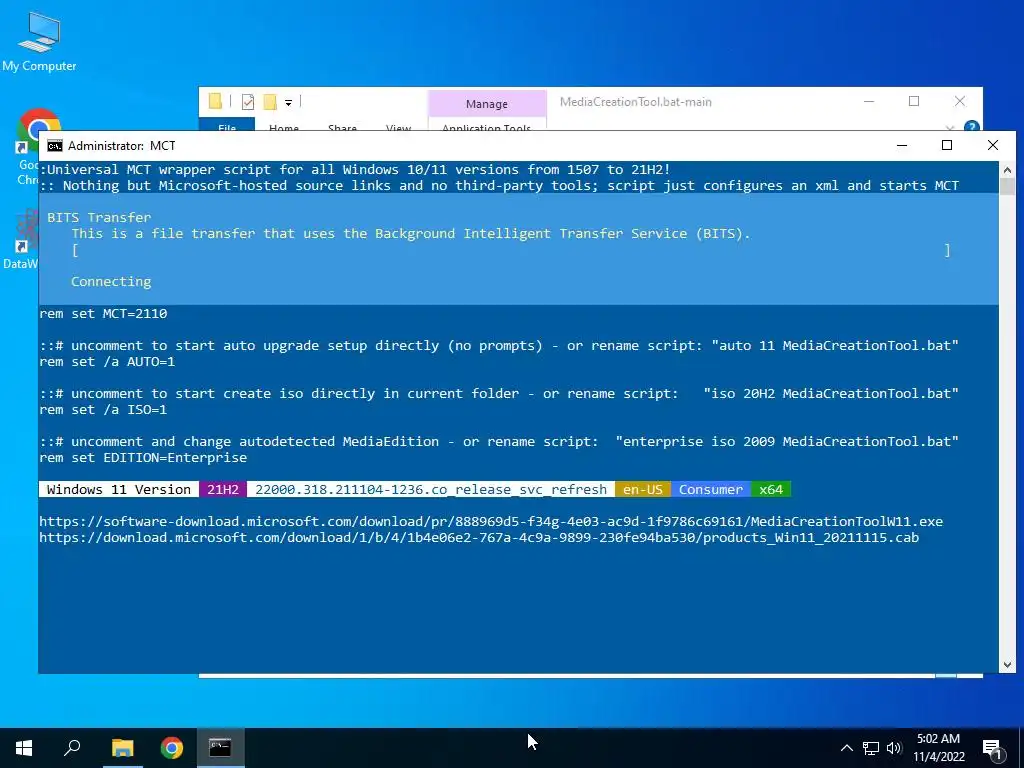Click the console scrollbar thumb
The image size is (1024, 768).
[x=1006, y=186]
